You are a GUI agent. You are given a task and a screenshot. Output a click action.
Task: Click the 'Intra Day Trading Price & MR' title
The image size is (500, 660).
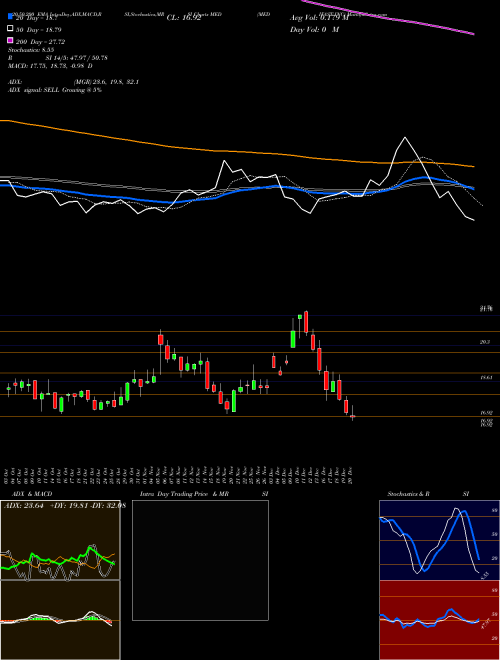tap(184, 494)
